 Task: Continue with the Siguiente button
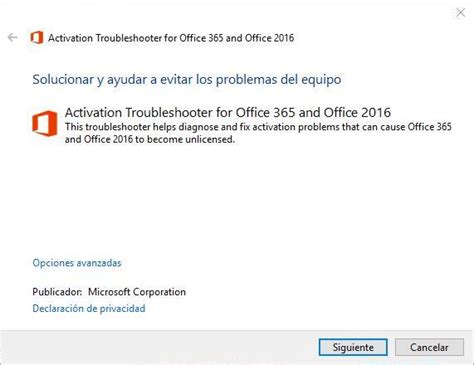[353, 347]
